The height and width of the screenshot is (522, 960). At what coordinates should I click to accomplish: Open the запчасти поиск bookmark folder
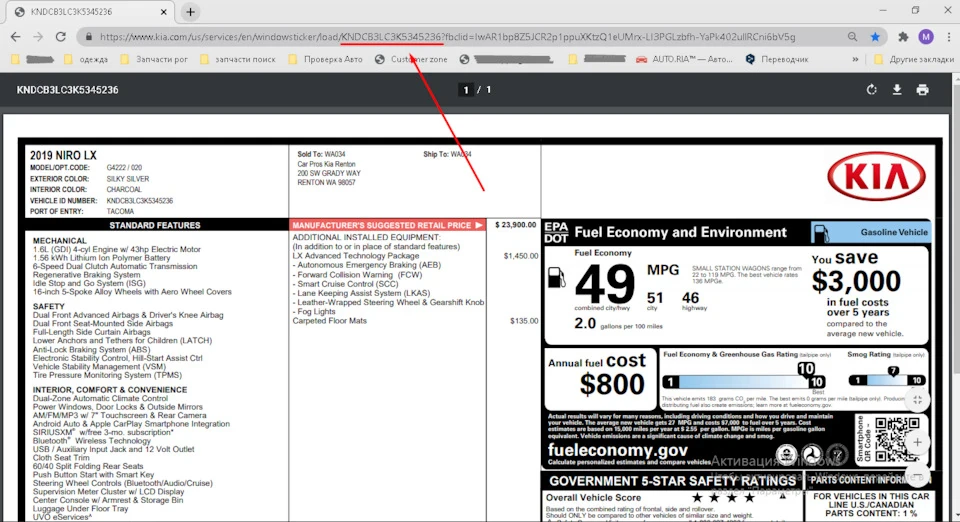pos(238,59)
